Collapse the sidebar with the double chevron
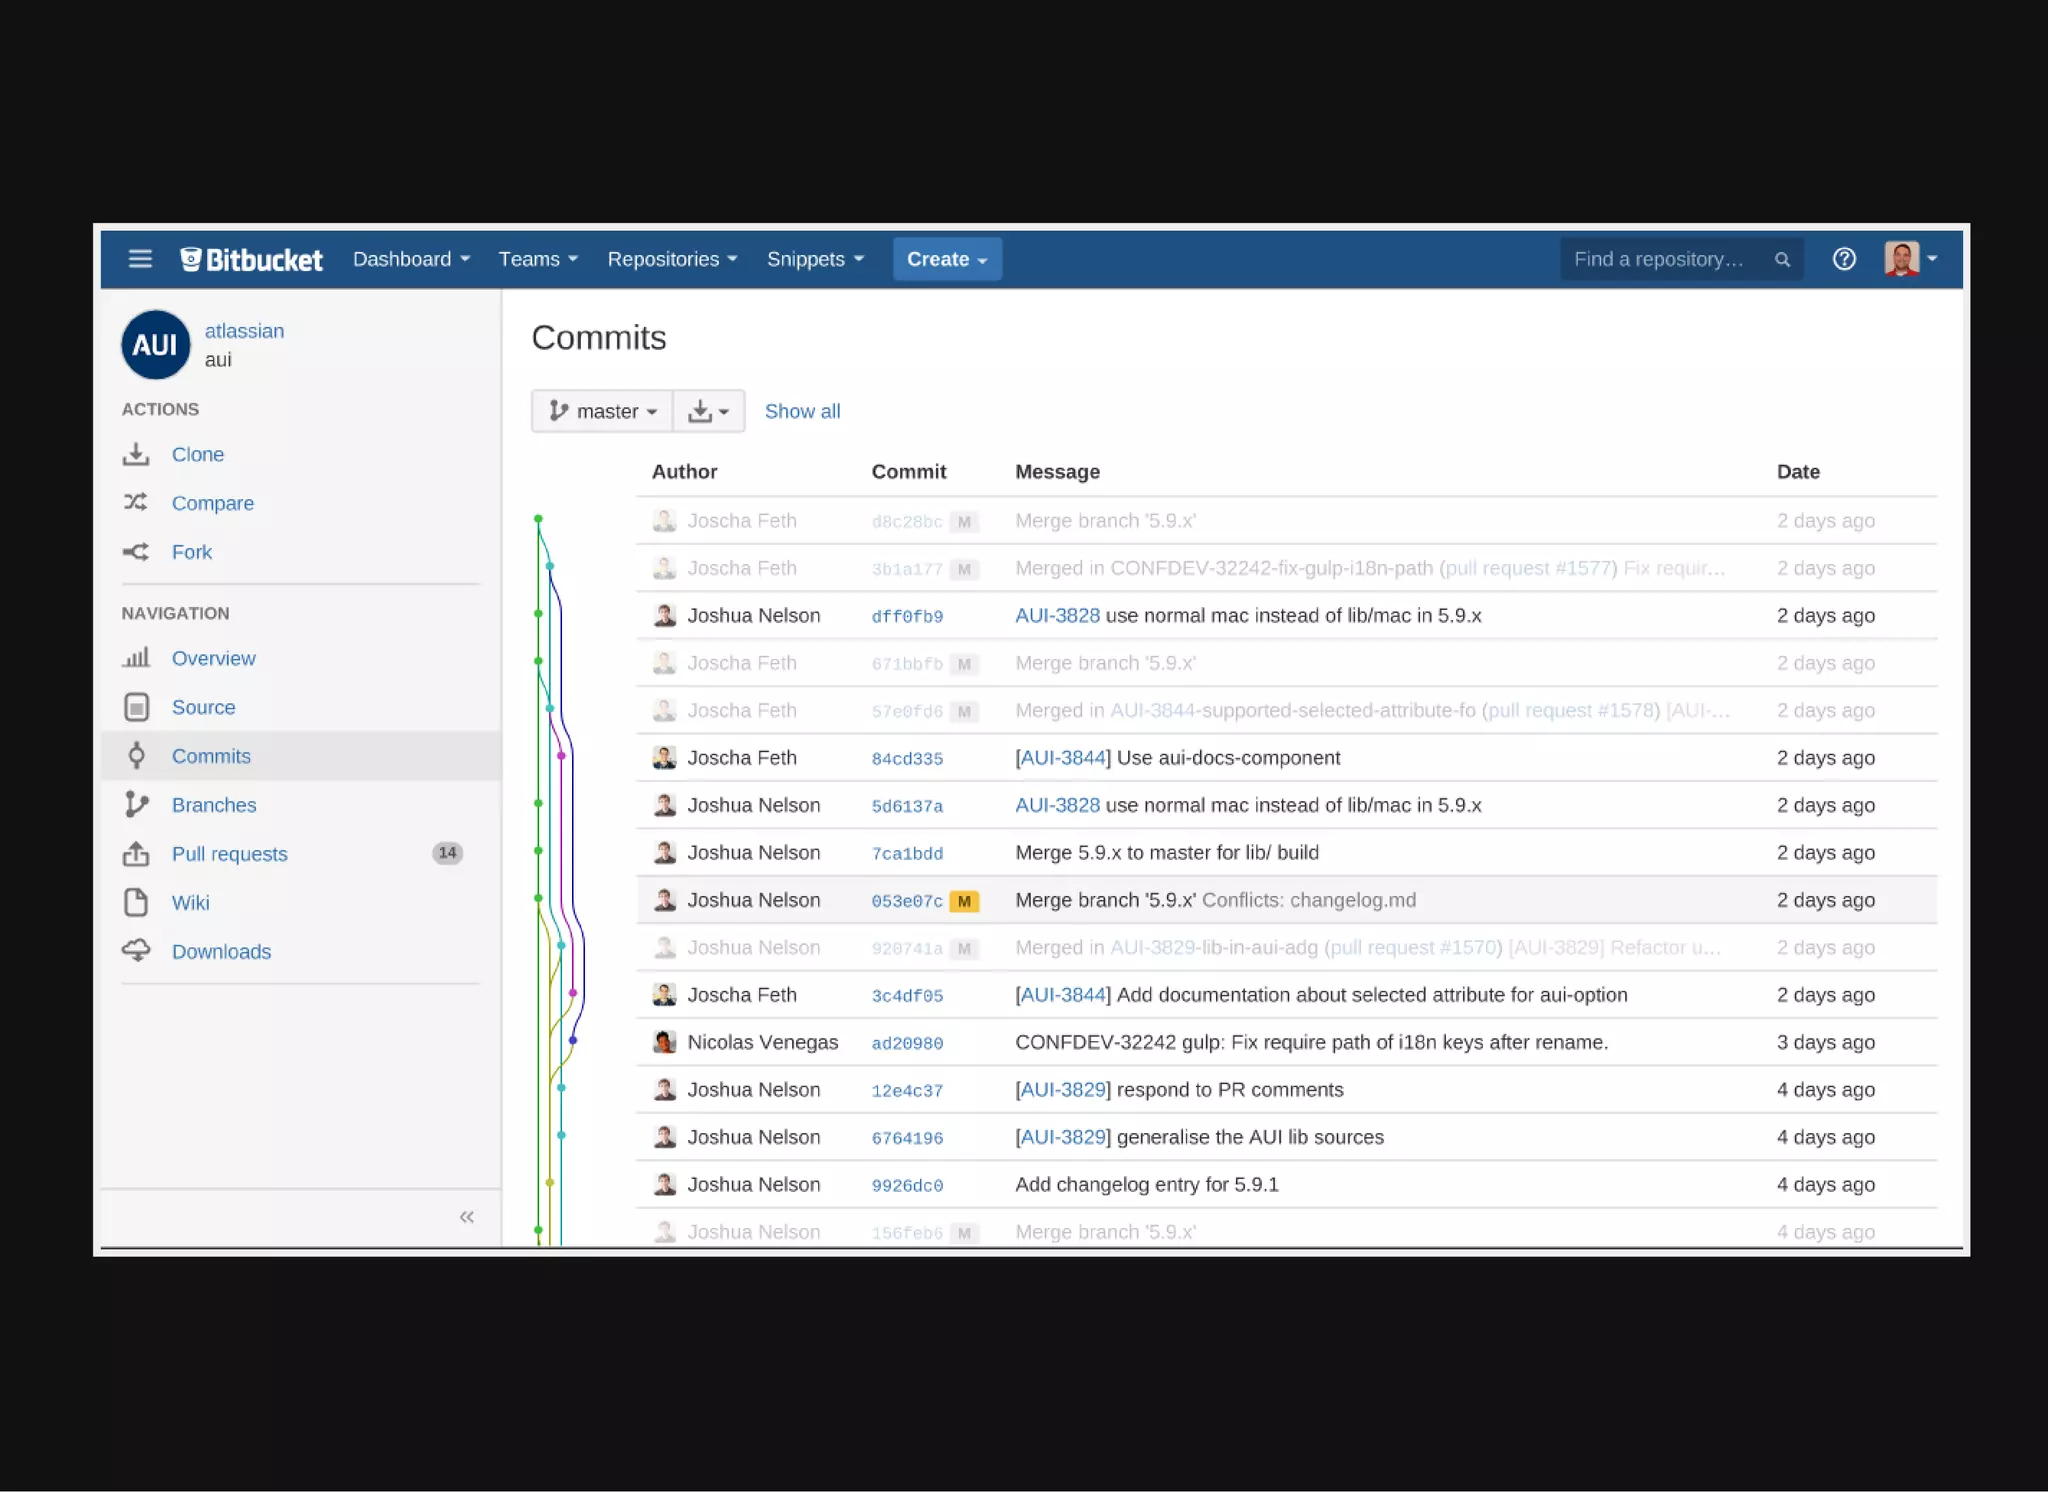Screen dimensions: 2048x1492 [466, 1217]
